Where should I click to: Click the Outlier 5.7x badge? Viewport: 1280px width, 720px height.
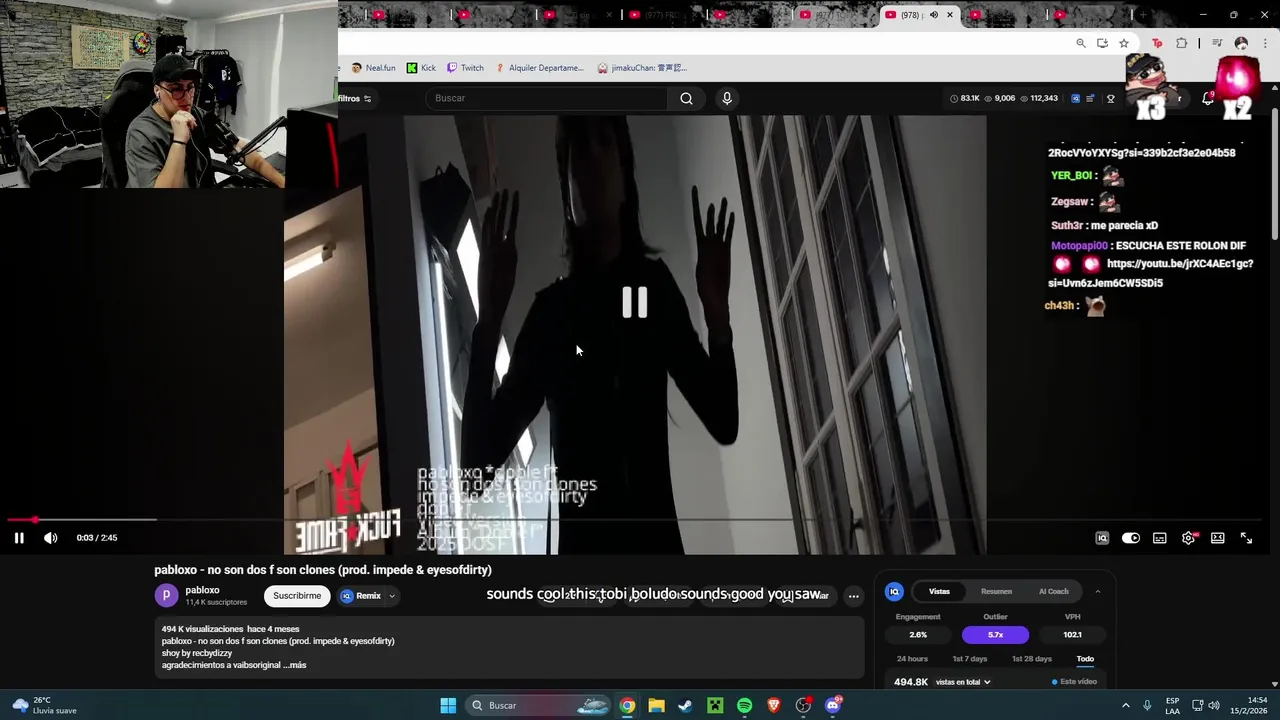click(x=995, y=635)
